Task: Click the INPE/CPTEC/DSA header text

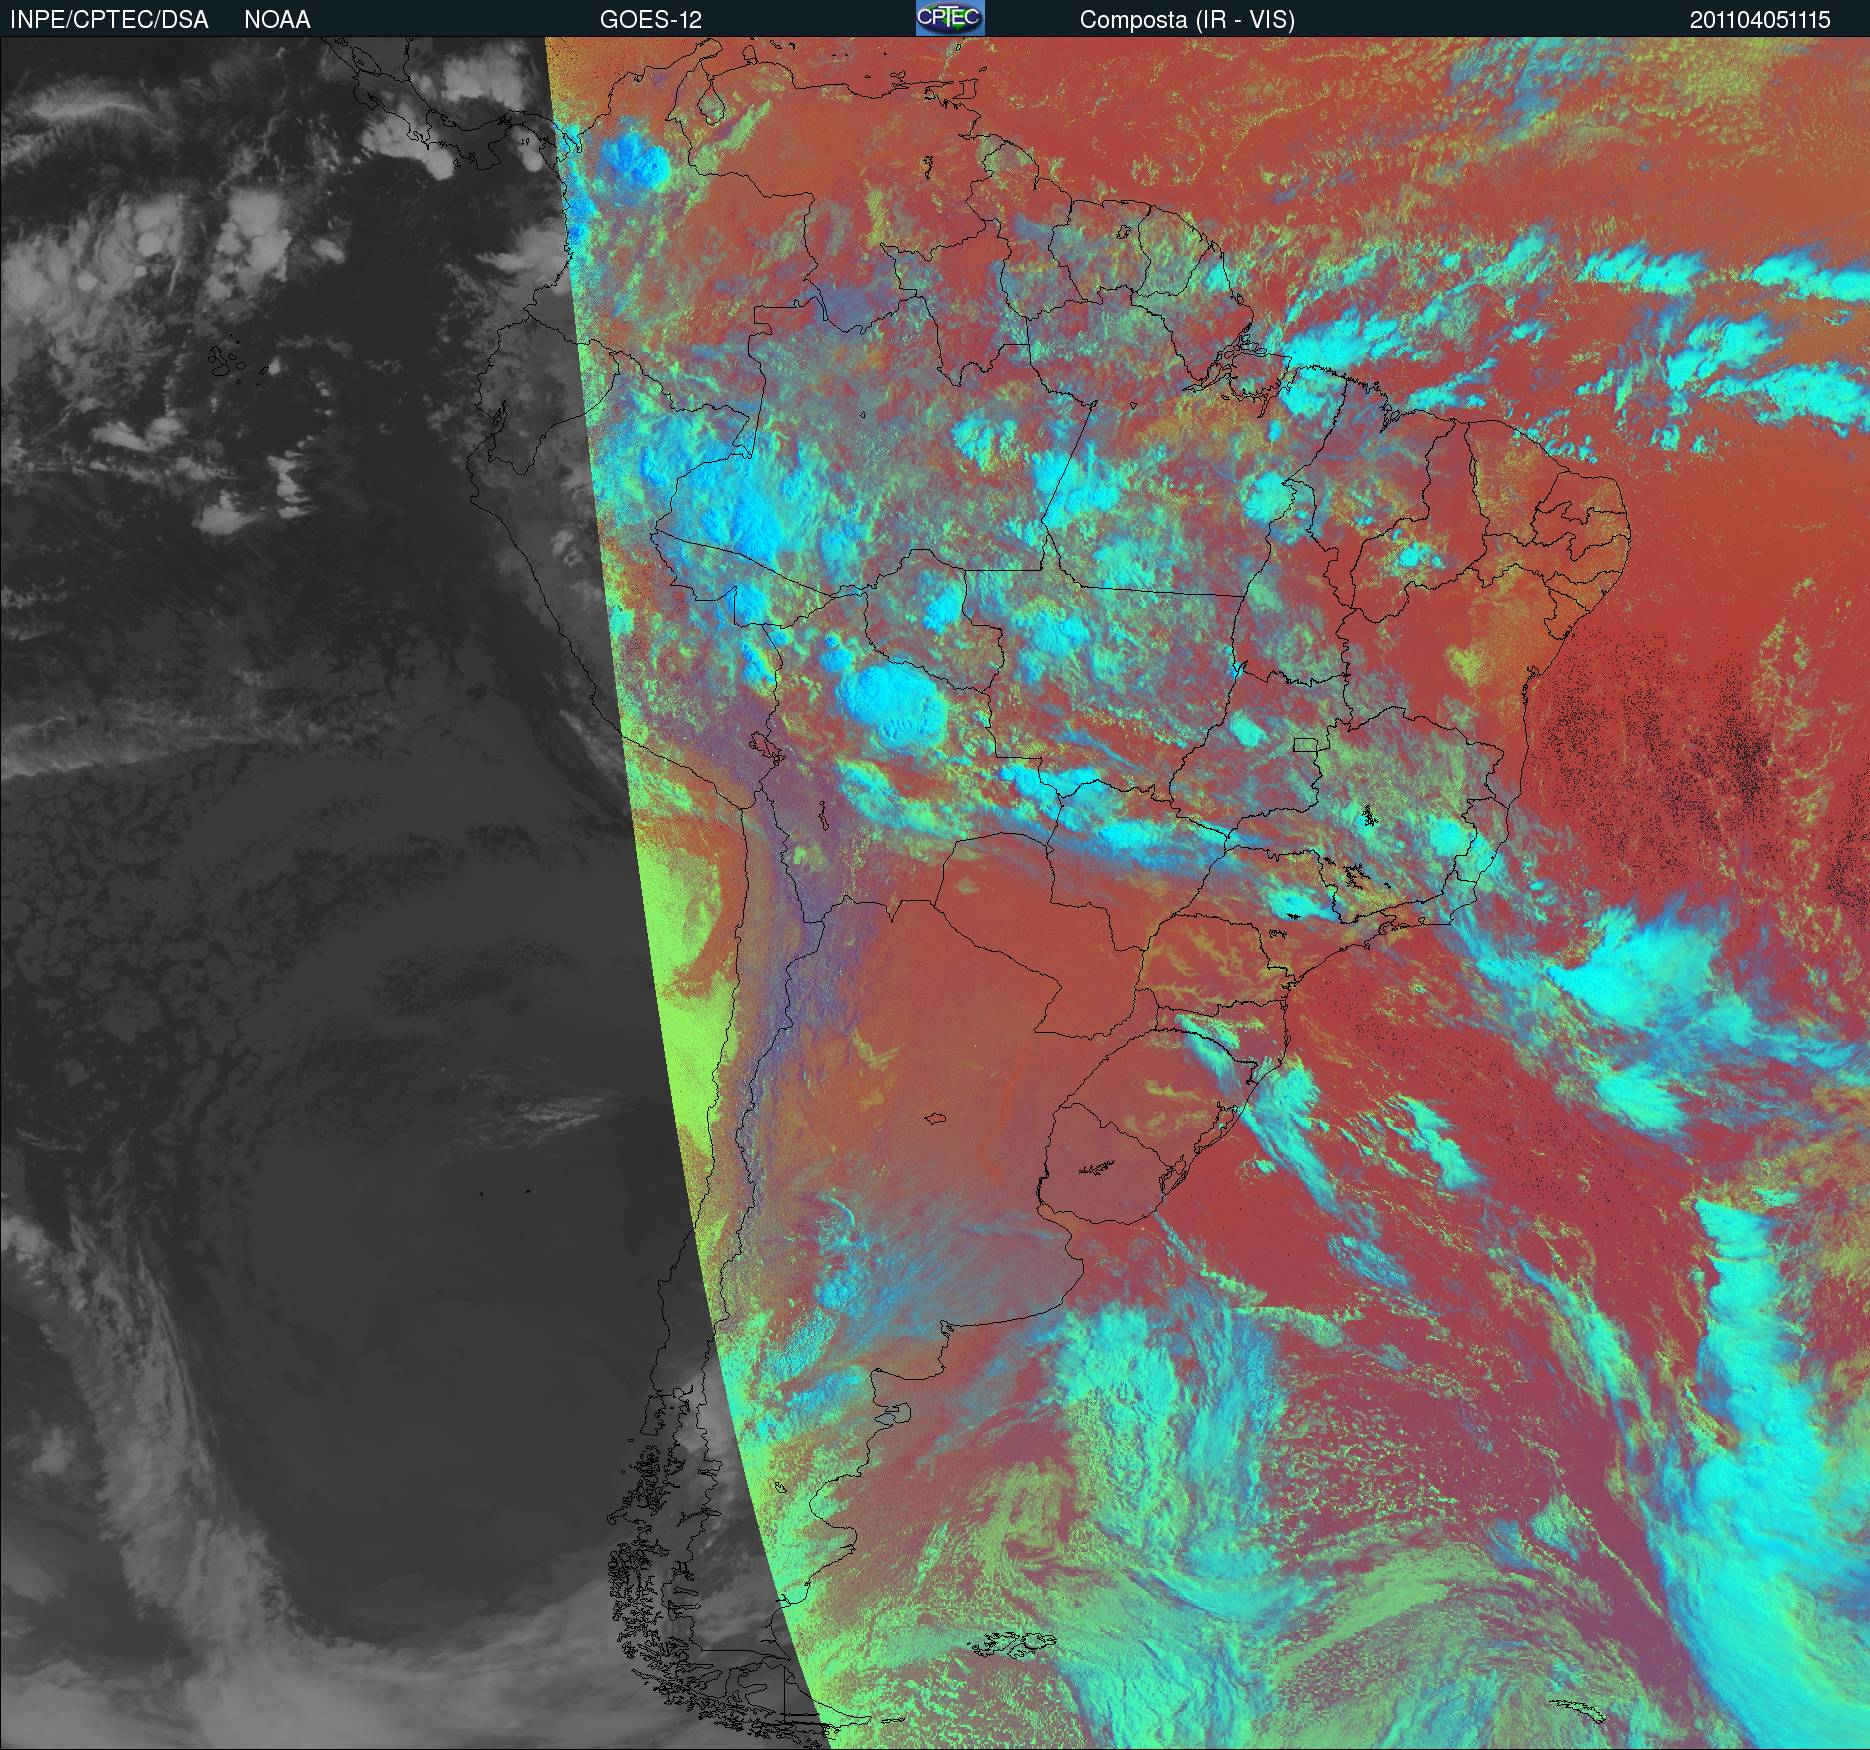Action: [109, 20]
